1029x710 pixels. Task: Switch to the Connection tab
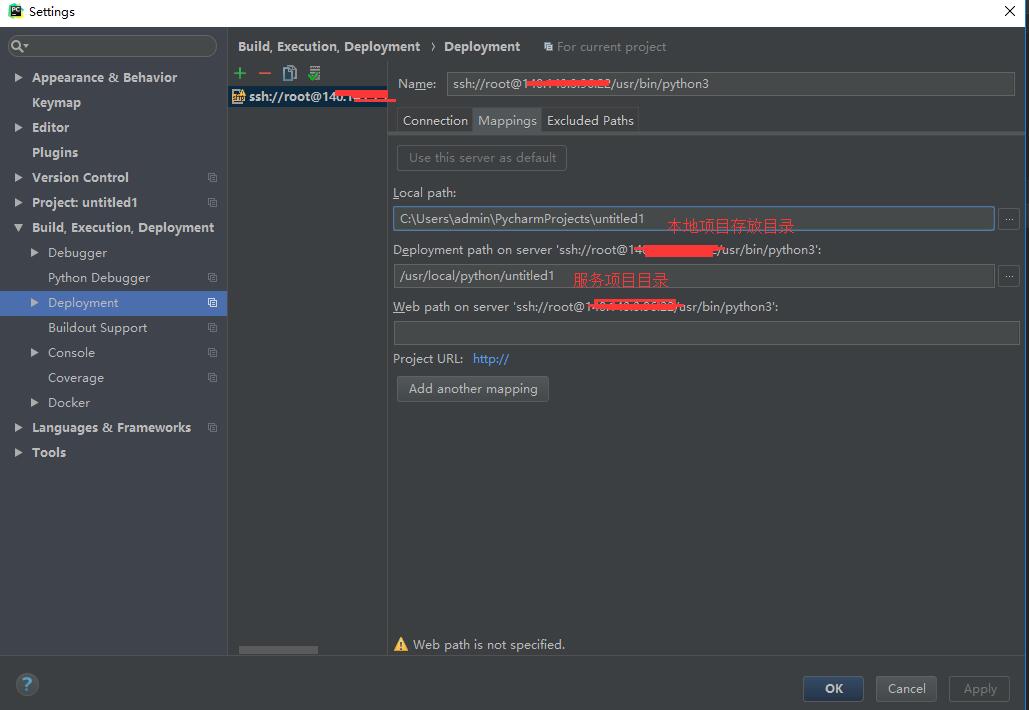tap(434, 120)
